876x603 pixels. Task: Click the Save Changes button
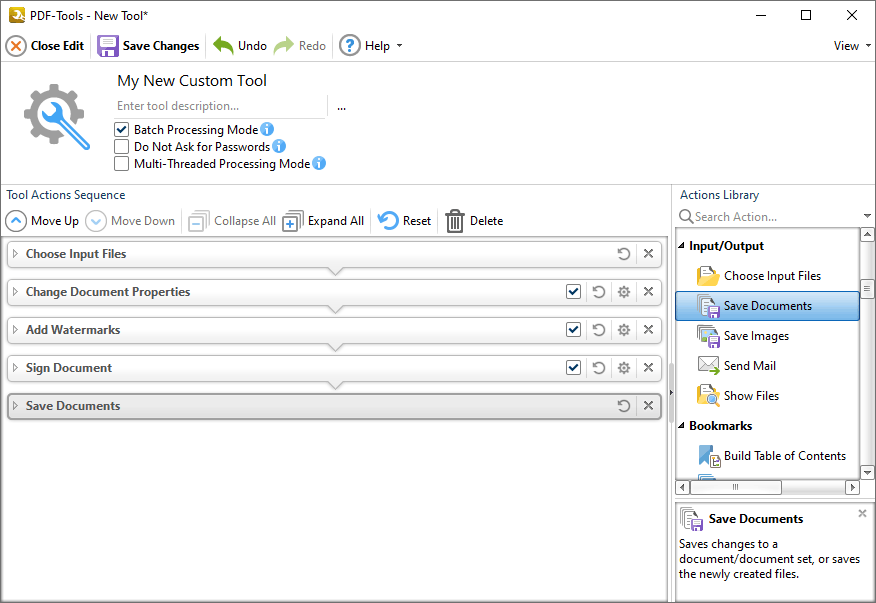click(148, 45)
